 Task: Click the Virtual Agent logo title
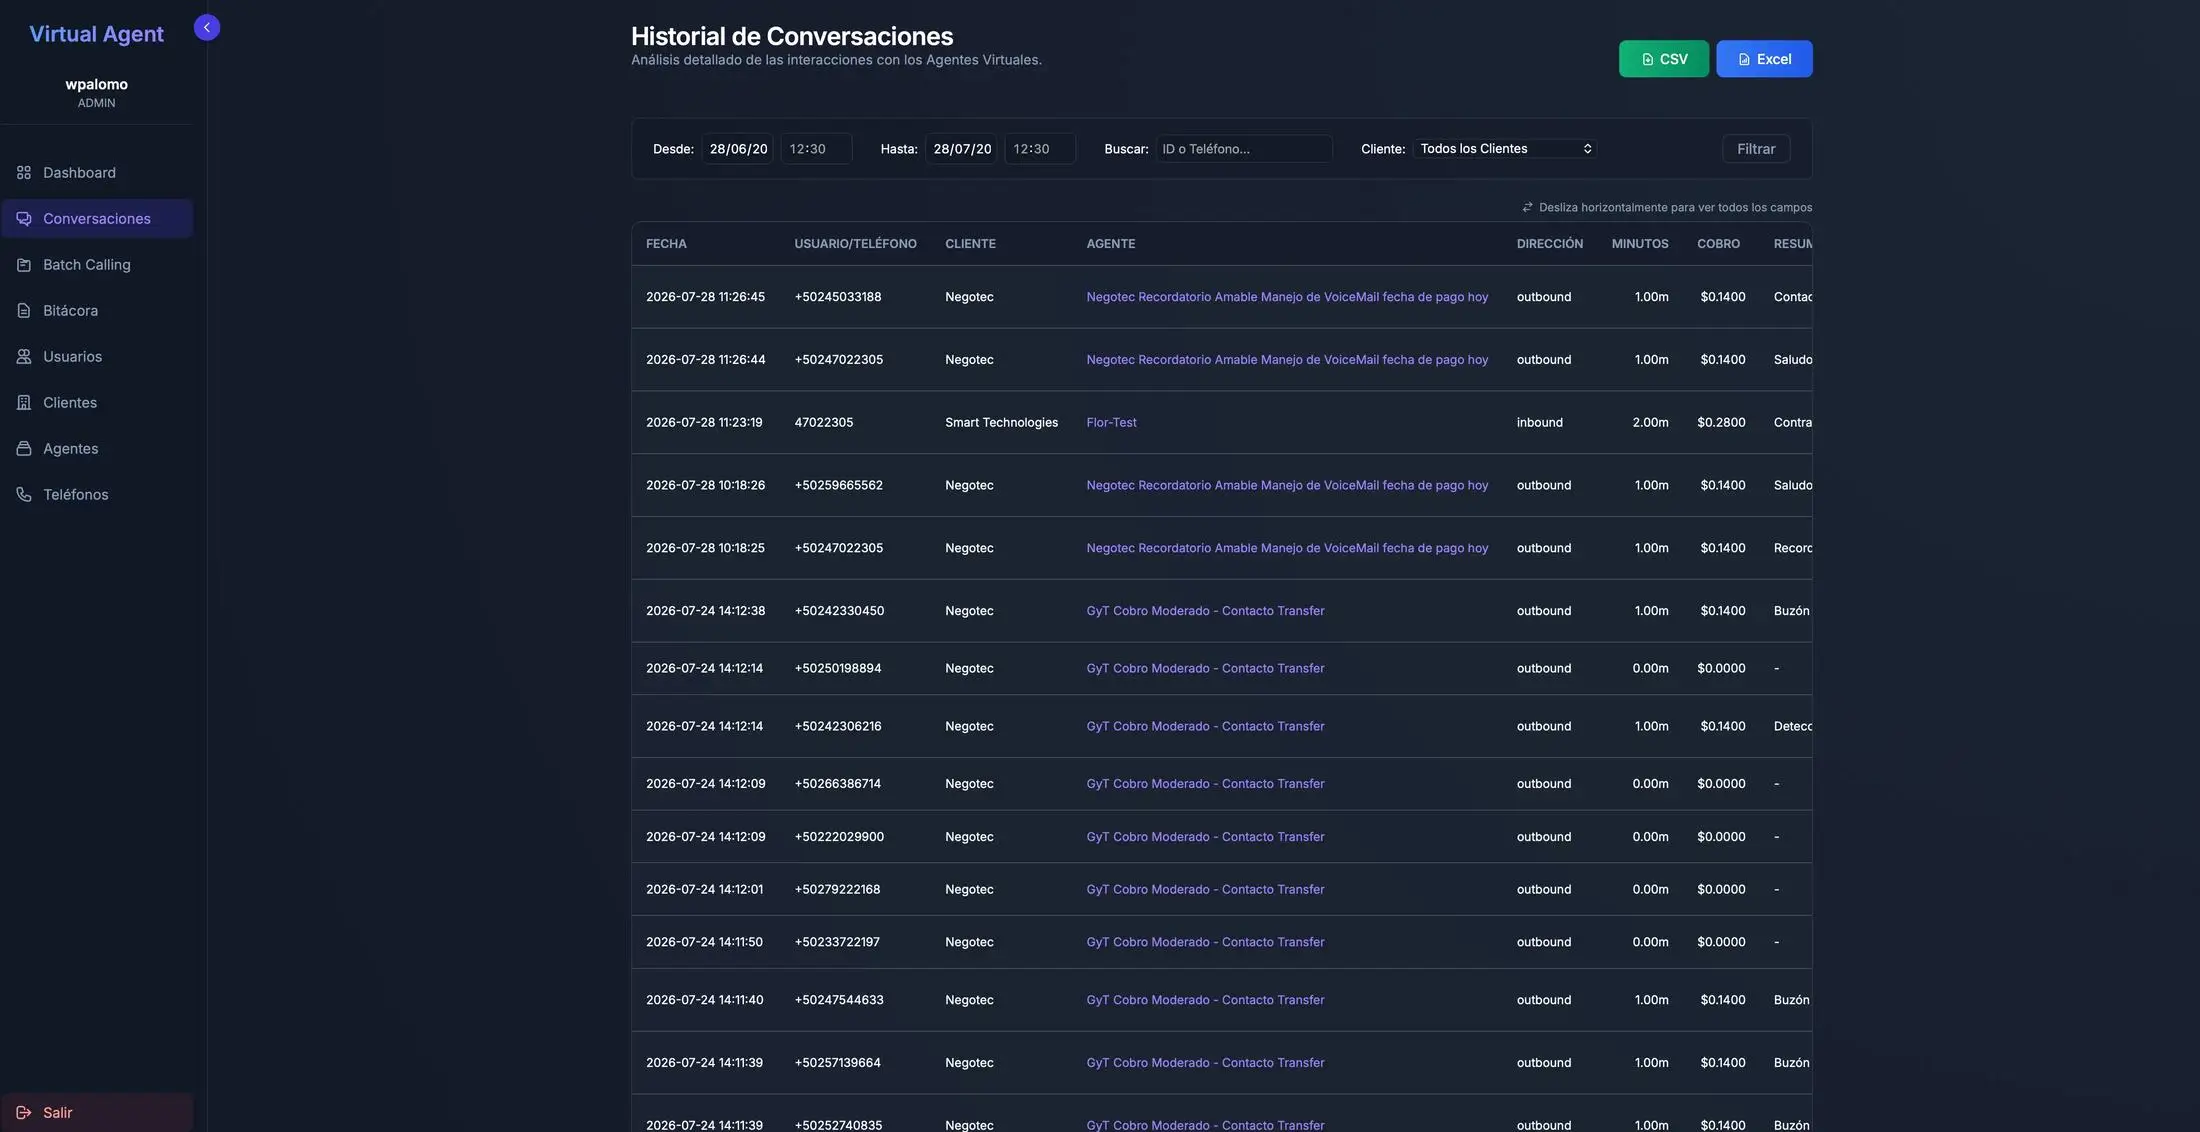pyautogui.click(x=96, y=34)
